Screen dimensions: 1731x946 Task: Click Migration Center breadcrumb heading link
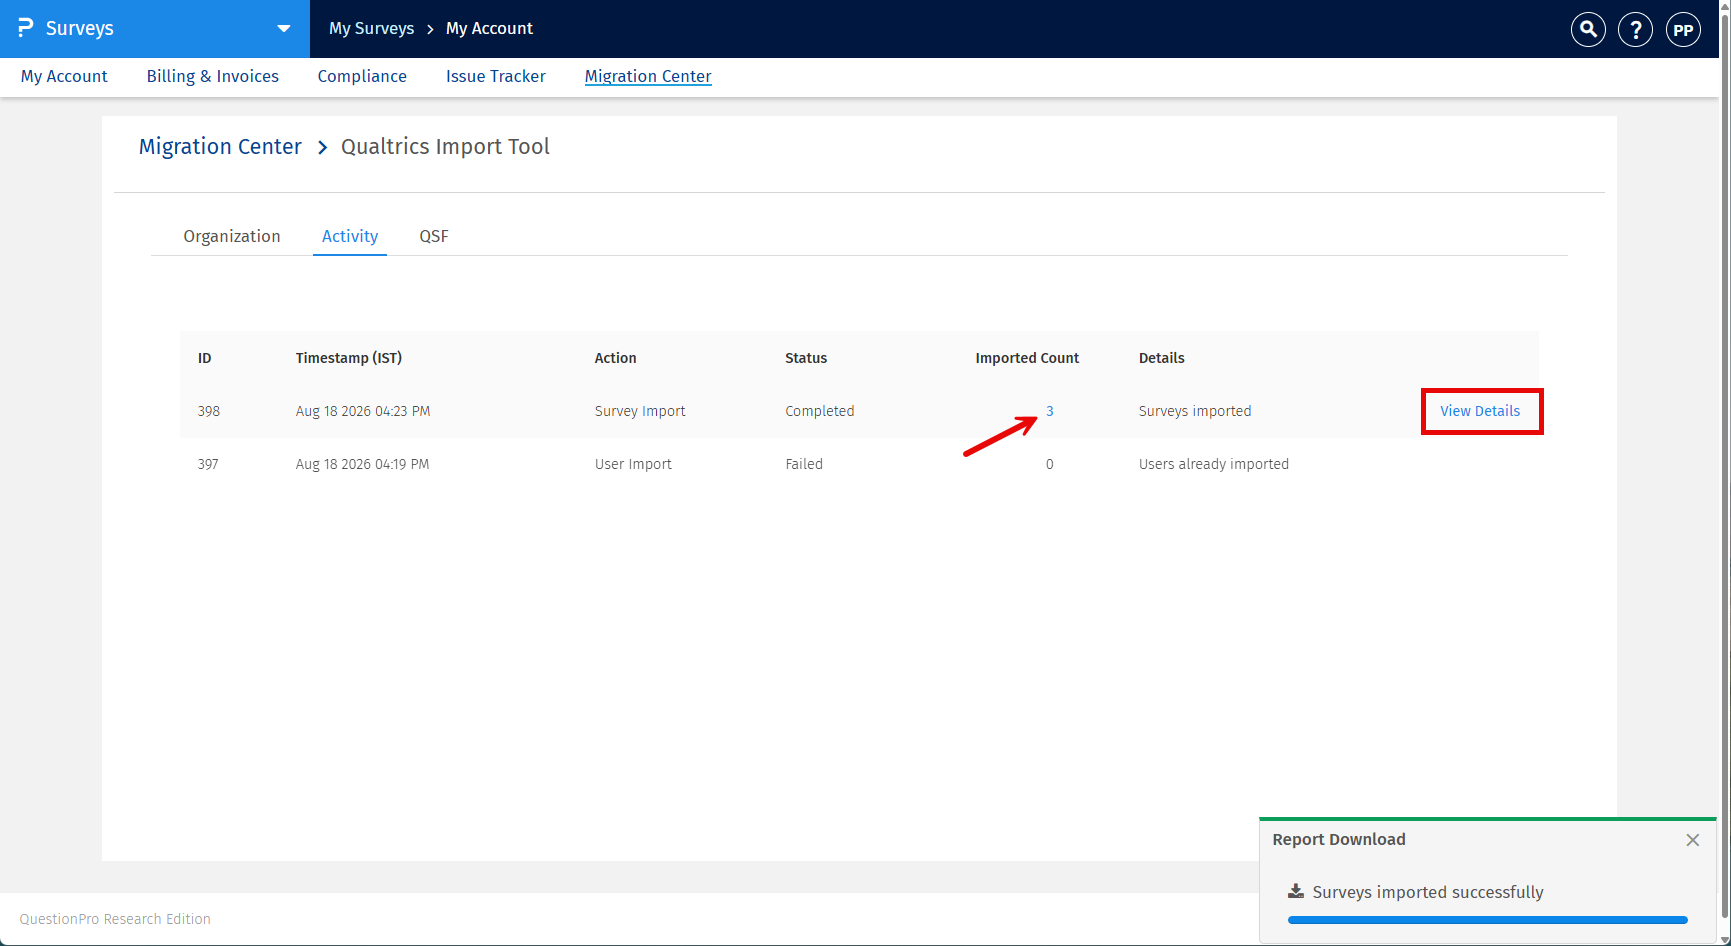(220, 147)
